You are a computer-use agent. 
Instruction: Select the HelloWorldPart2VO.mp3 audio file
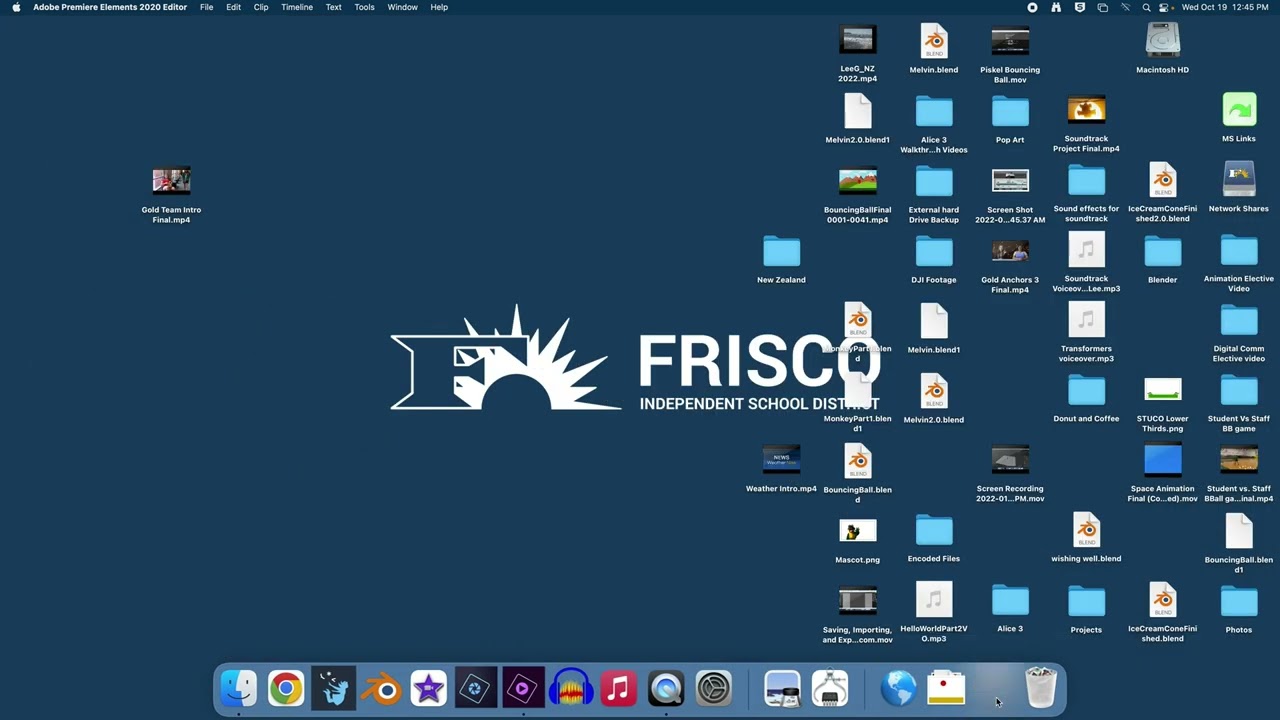coord(934,600)
